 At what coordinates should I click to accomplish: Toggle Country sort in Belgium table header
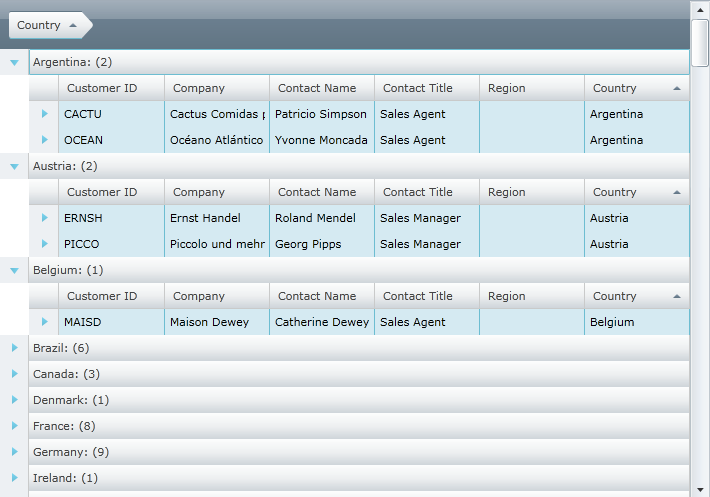[x=637, y=296]
